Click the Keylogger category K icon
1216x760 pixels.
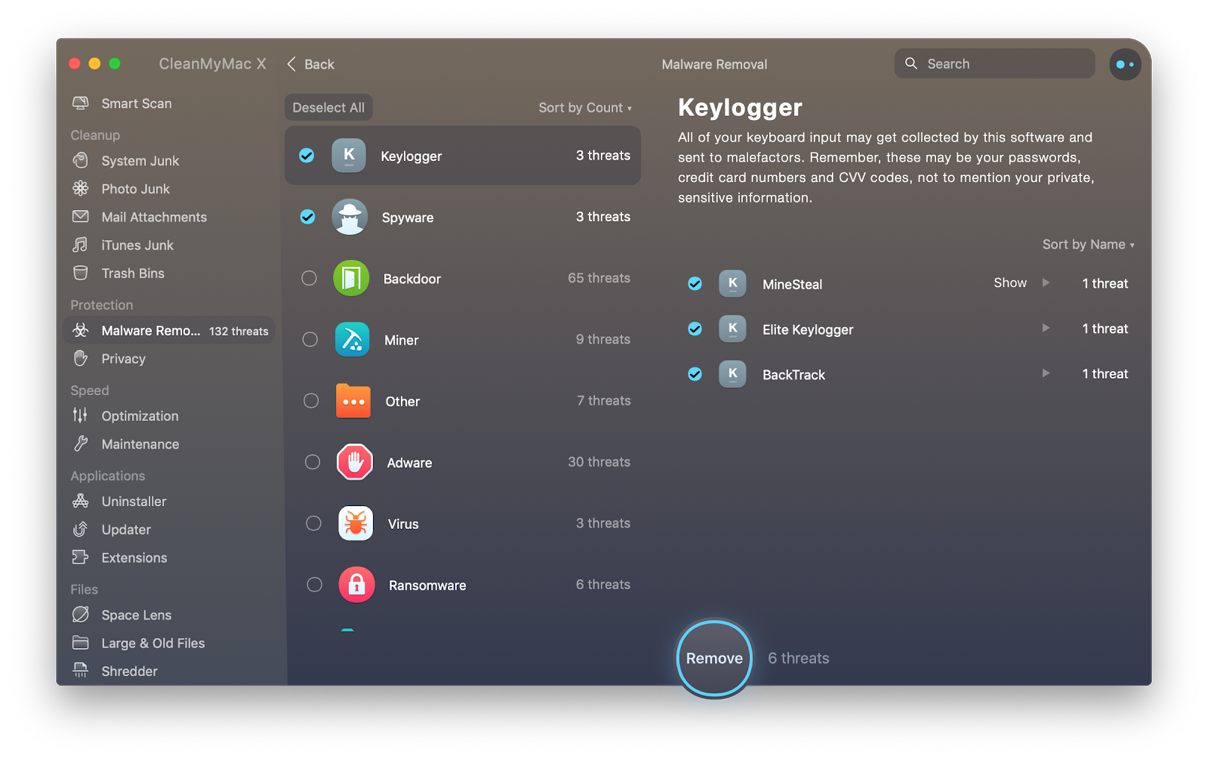coord(349,155)
